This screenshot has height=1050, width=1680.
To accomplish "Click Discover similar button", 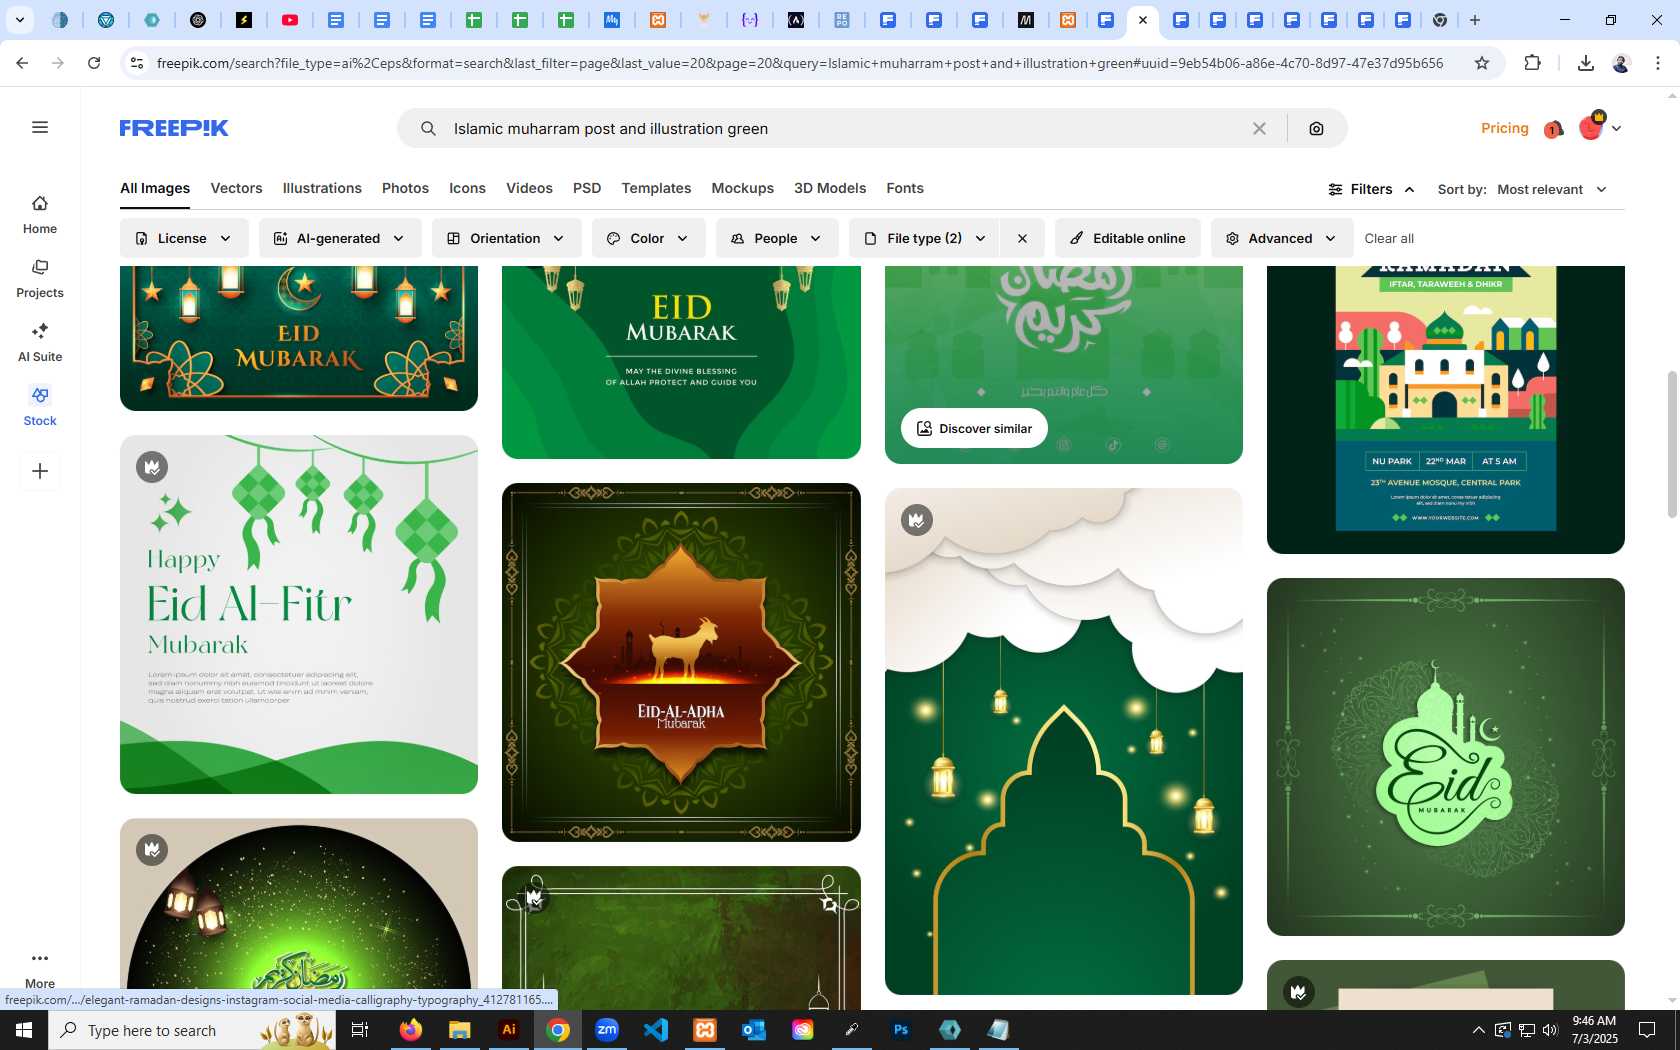I will point(974,428).
